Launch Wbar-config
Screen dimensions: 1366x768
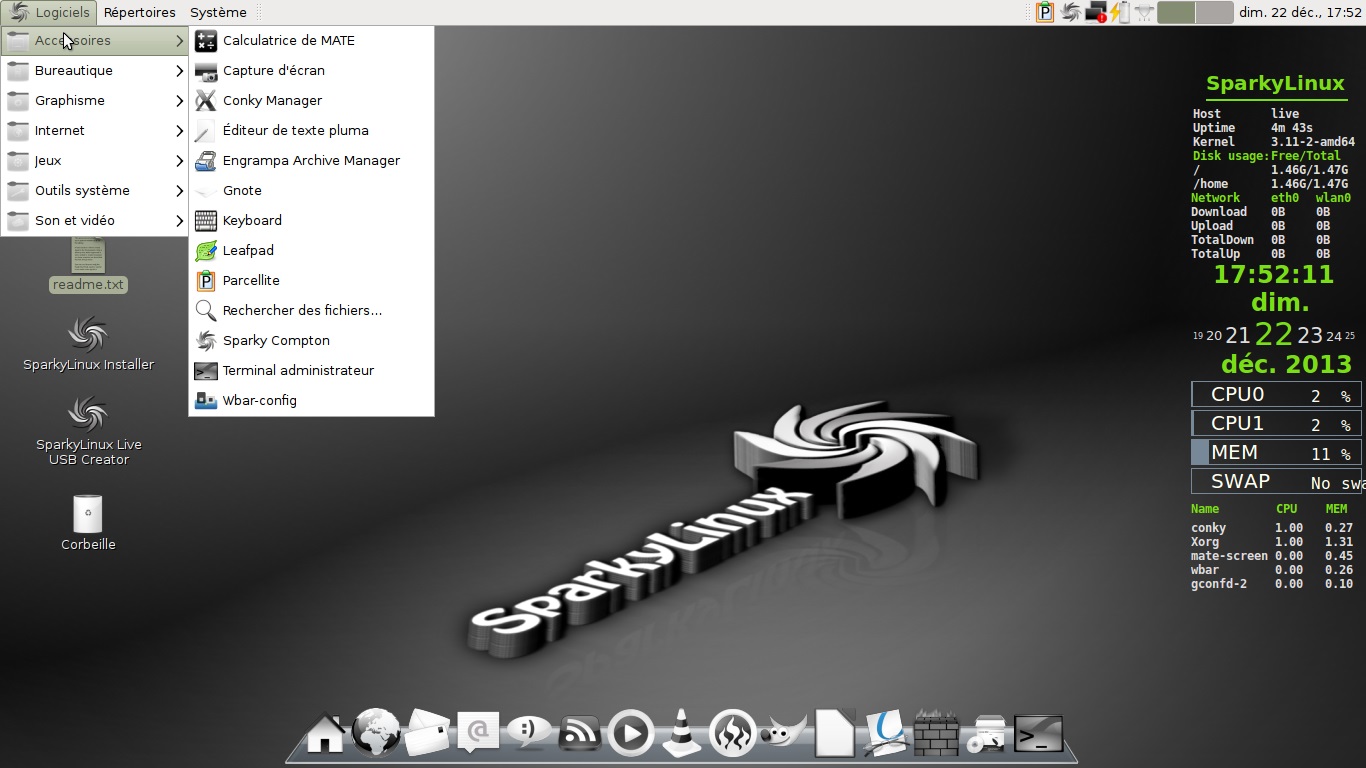click(311, 401)
